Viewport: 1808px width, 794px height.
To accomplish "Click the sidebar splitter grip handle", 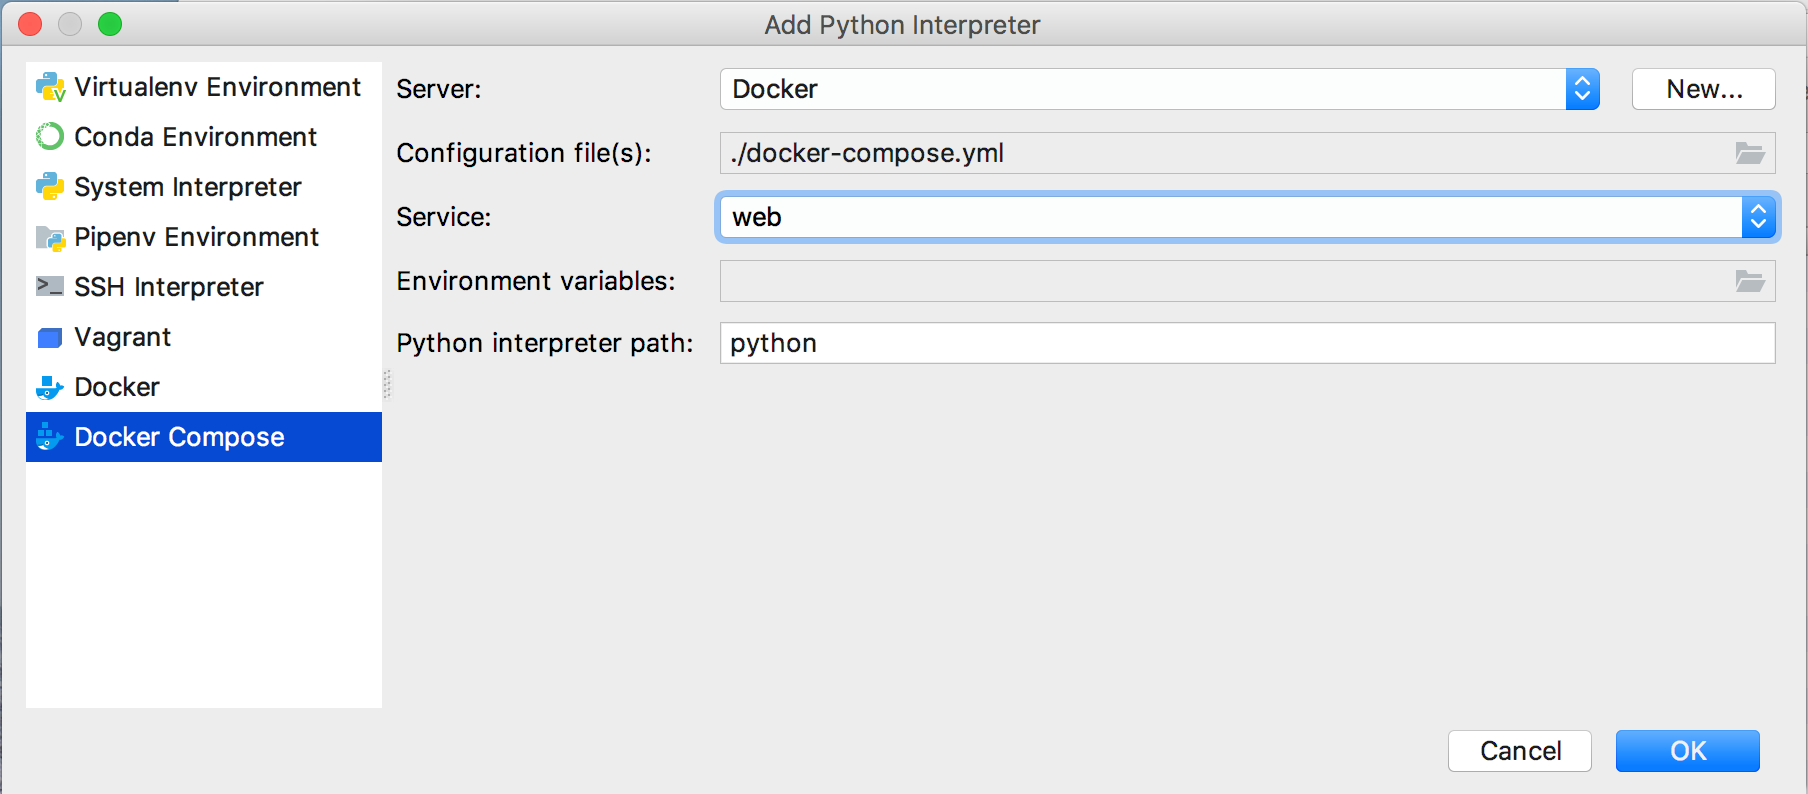I will 388,385.
